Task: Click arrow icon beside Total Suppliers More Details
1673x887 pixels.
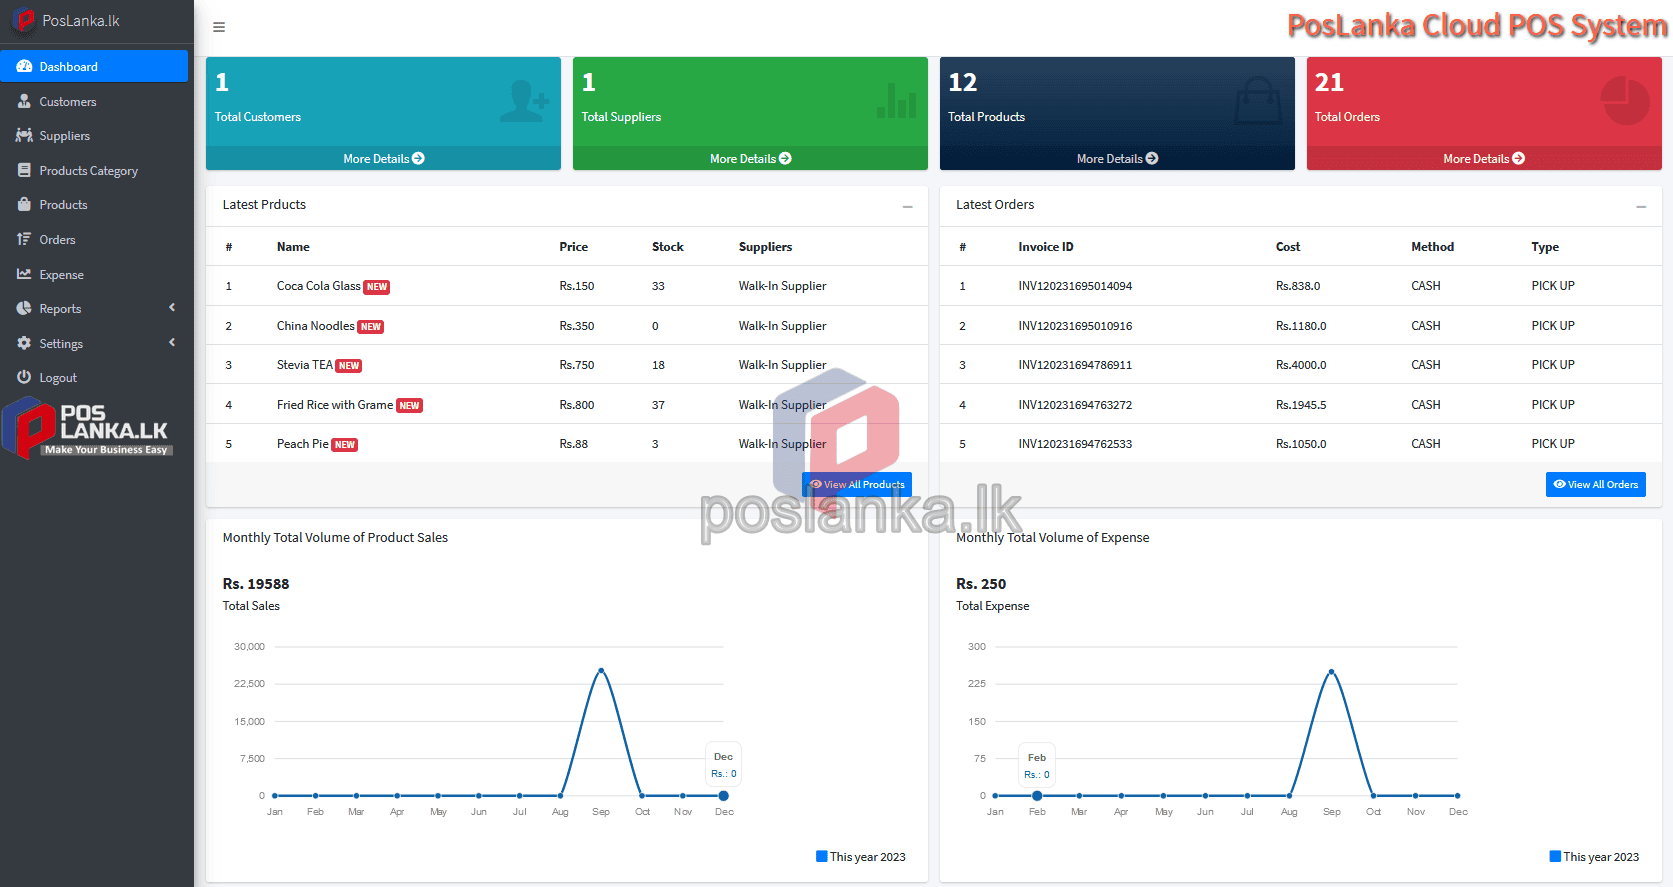Action: (x=785, y=158)
